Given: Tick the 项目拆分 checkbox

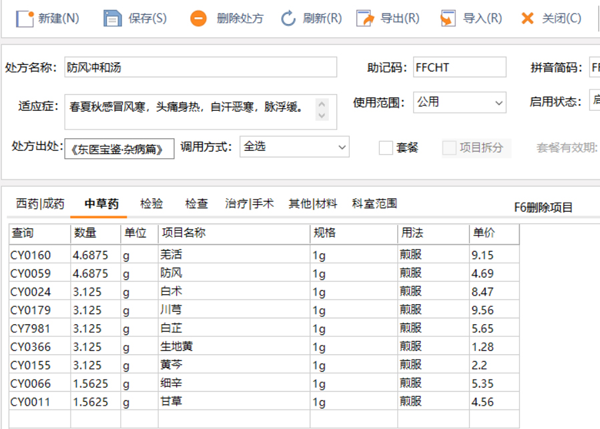Looking at the screenshot, I should point(449,148).
